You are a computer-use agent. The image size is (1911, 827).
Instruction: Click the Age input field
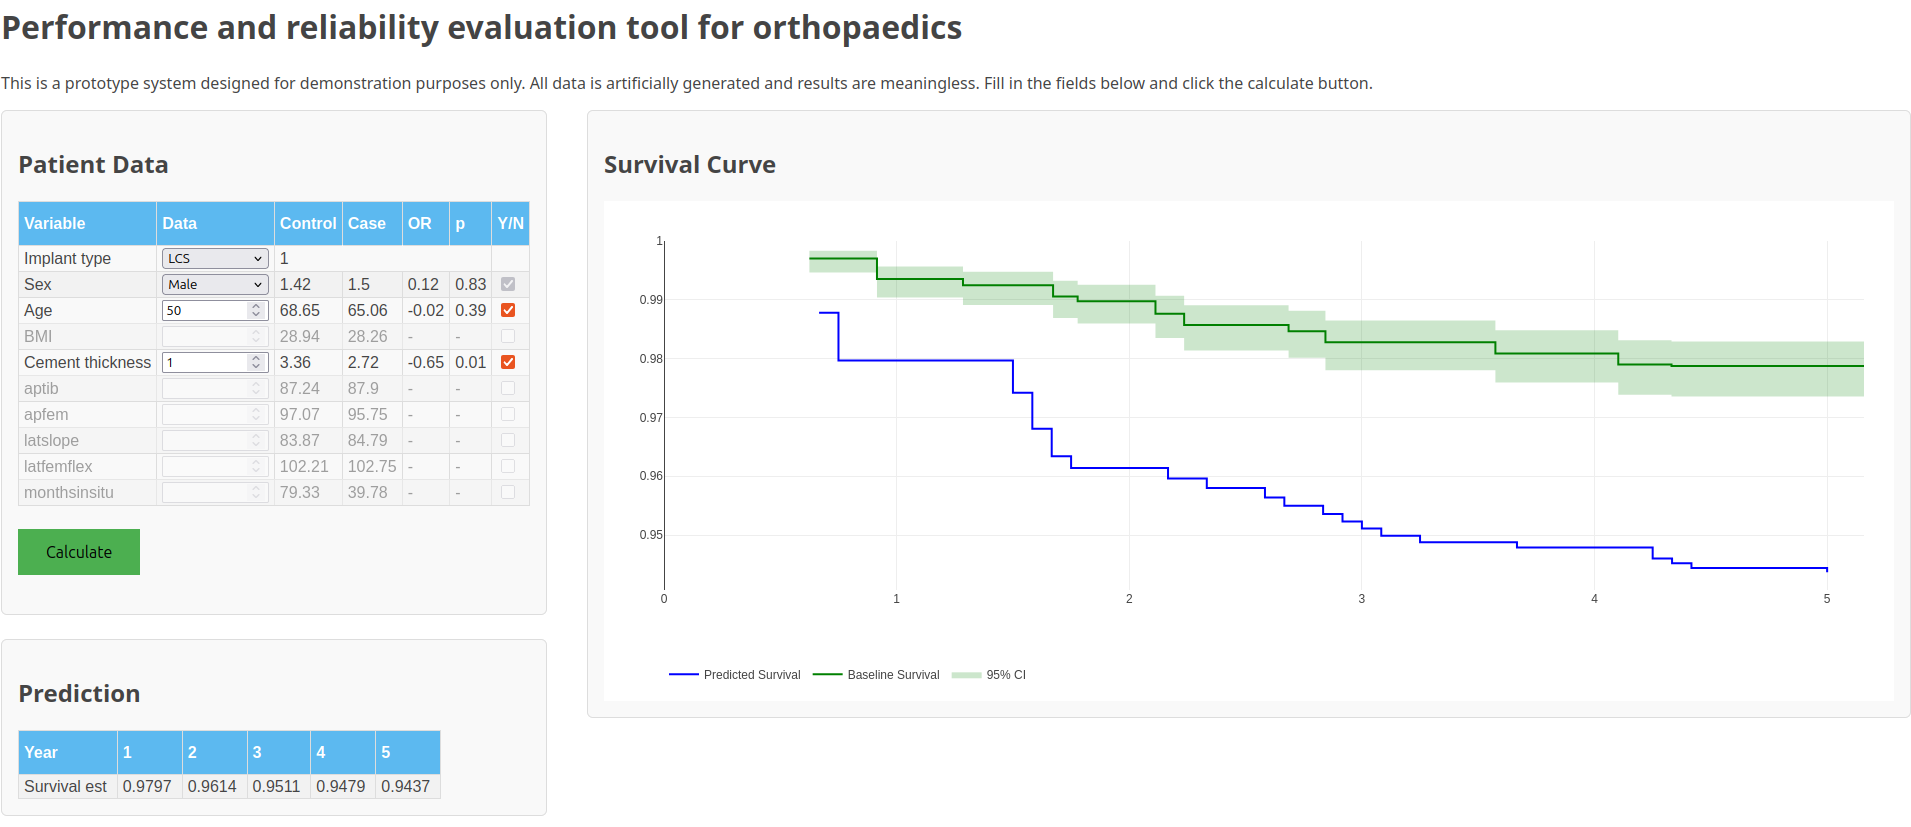(x=204, y=310)
